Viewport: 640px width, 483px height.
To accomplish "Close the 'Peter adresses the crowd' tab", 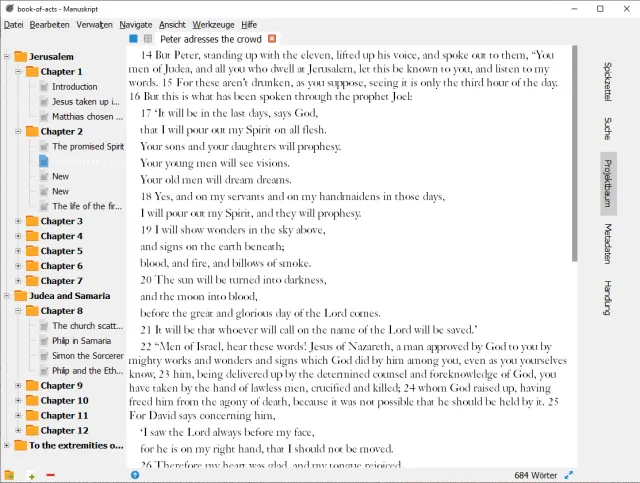I will (x=272, y=38).
